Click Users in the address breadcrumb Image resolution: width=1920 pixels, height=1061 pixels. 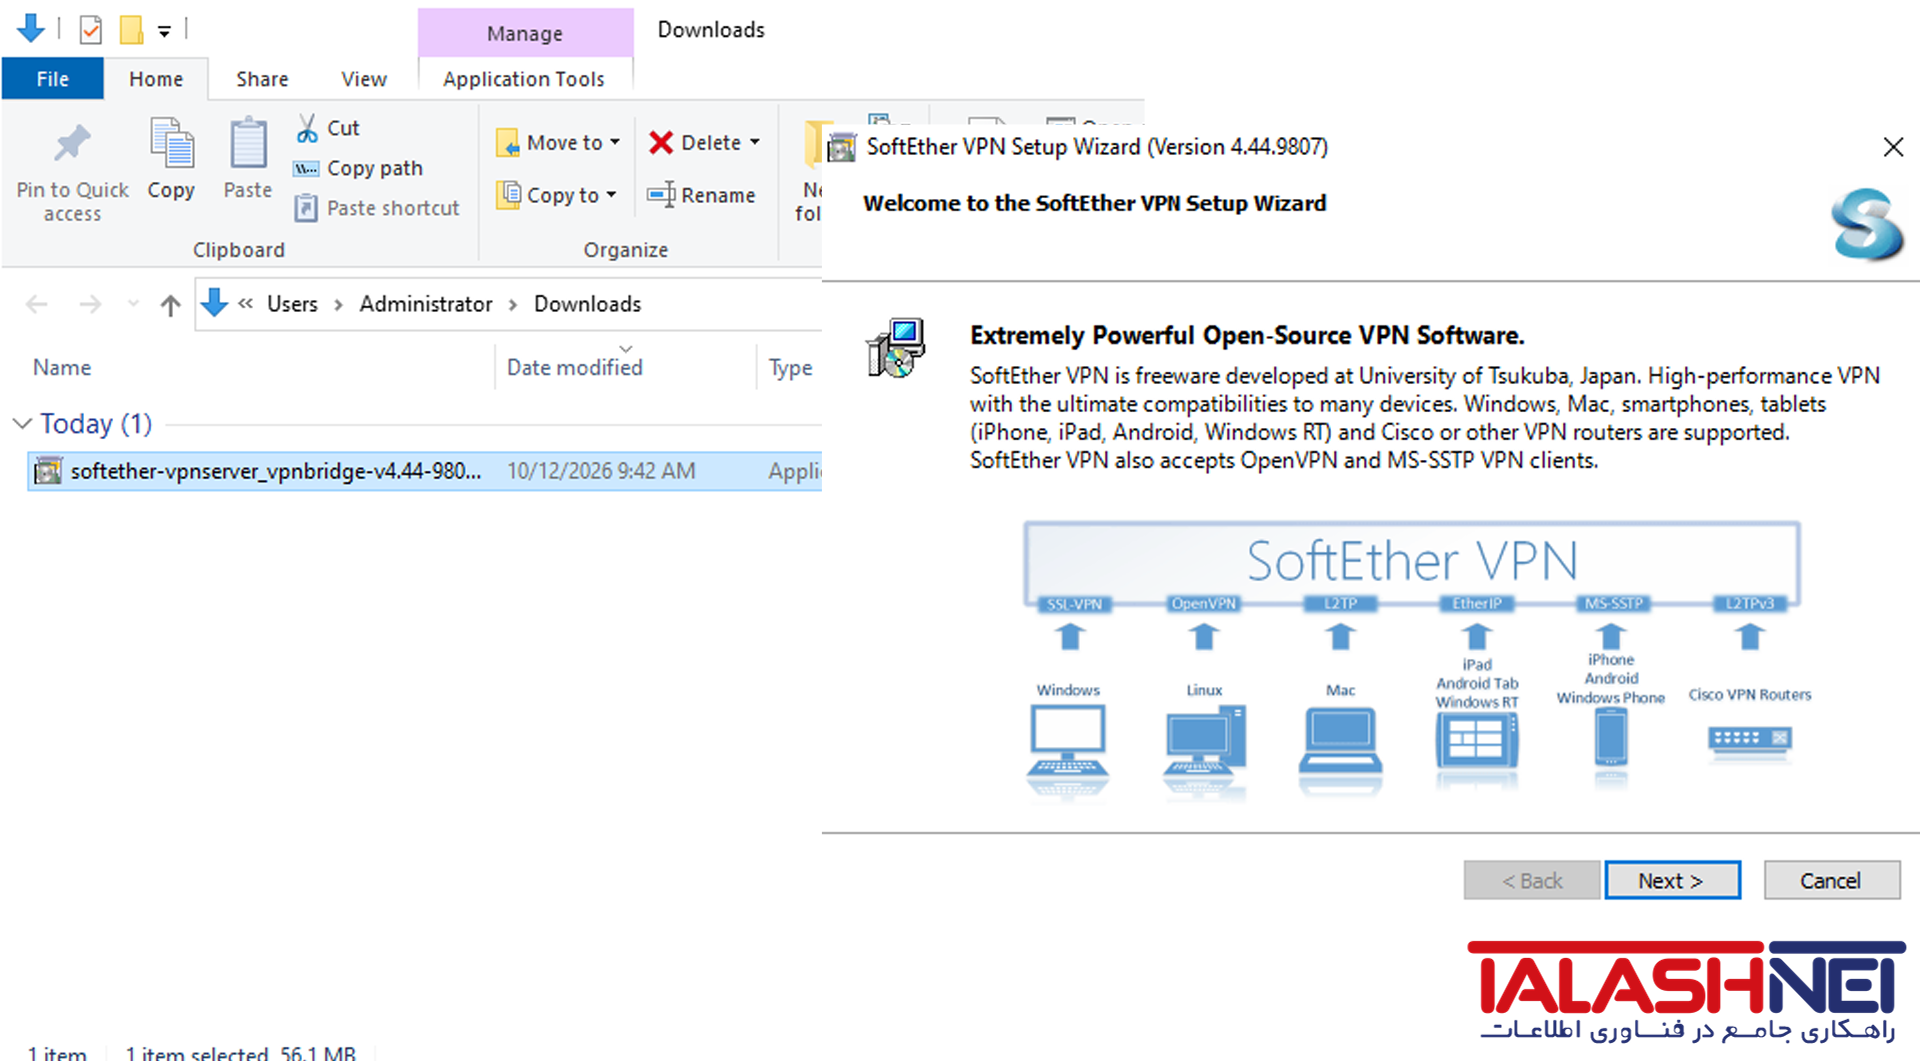292,304
